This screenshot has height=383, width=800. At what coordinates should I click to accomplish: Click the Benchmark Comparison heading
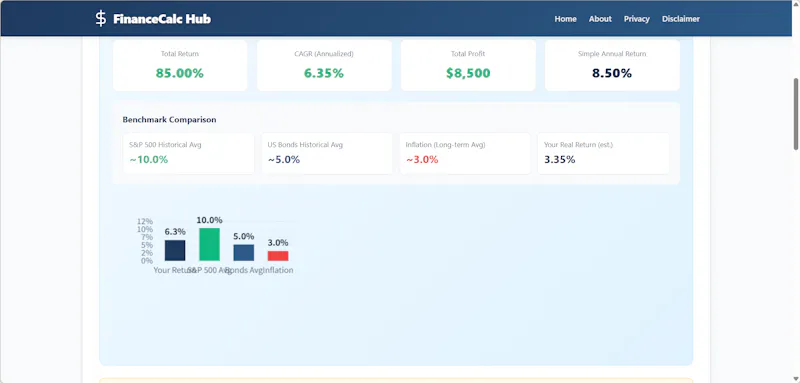click(x=169, y=120)
